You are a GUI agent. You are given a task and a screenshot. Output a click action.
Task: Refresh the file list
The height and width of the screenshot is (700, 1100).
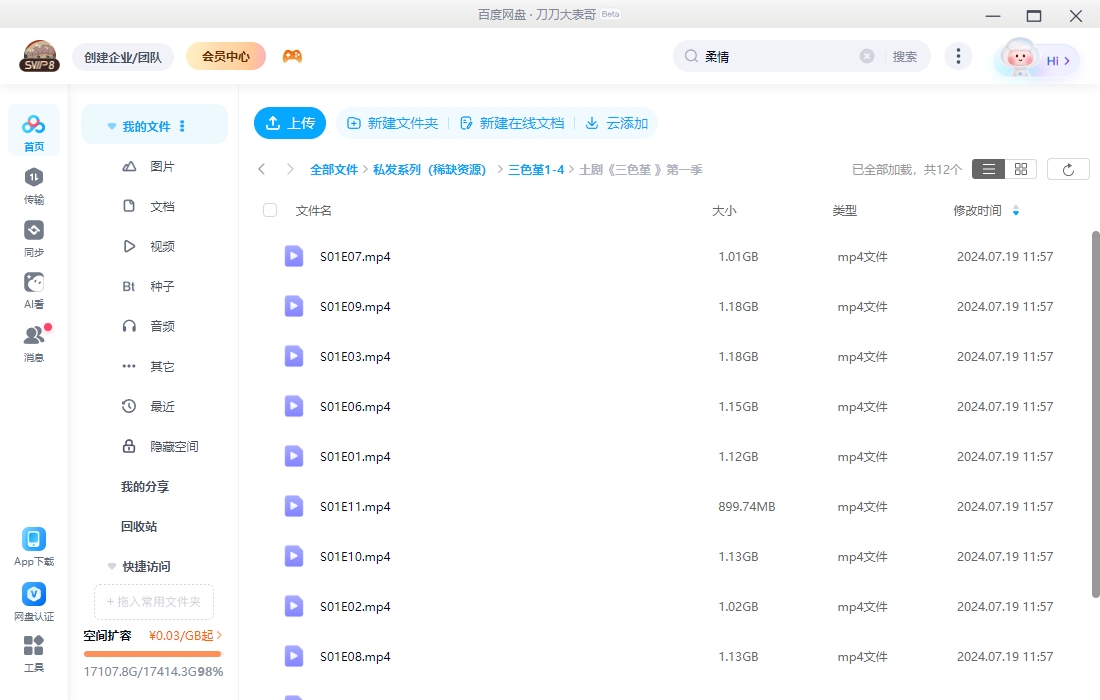1068,168
